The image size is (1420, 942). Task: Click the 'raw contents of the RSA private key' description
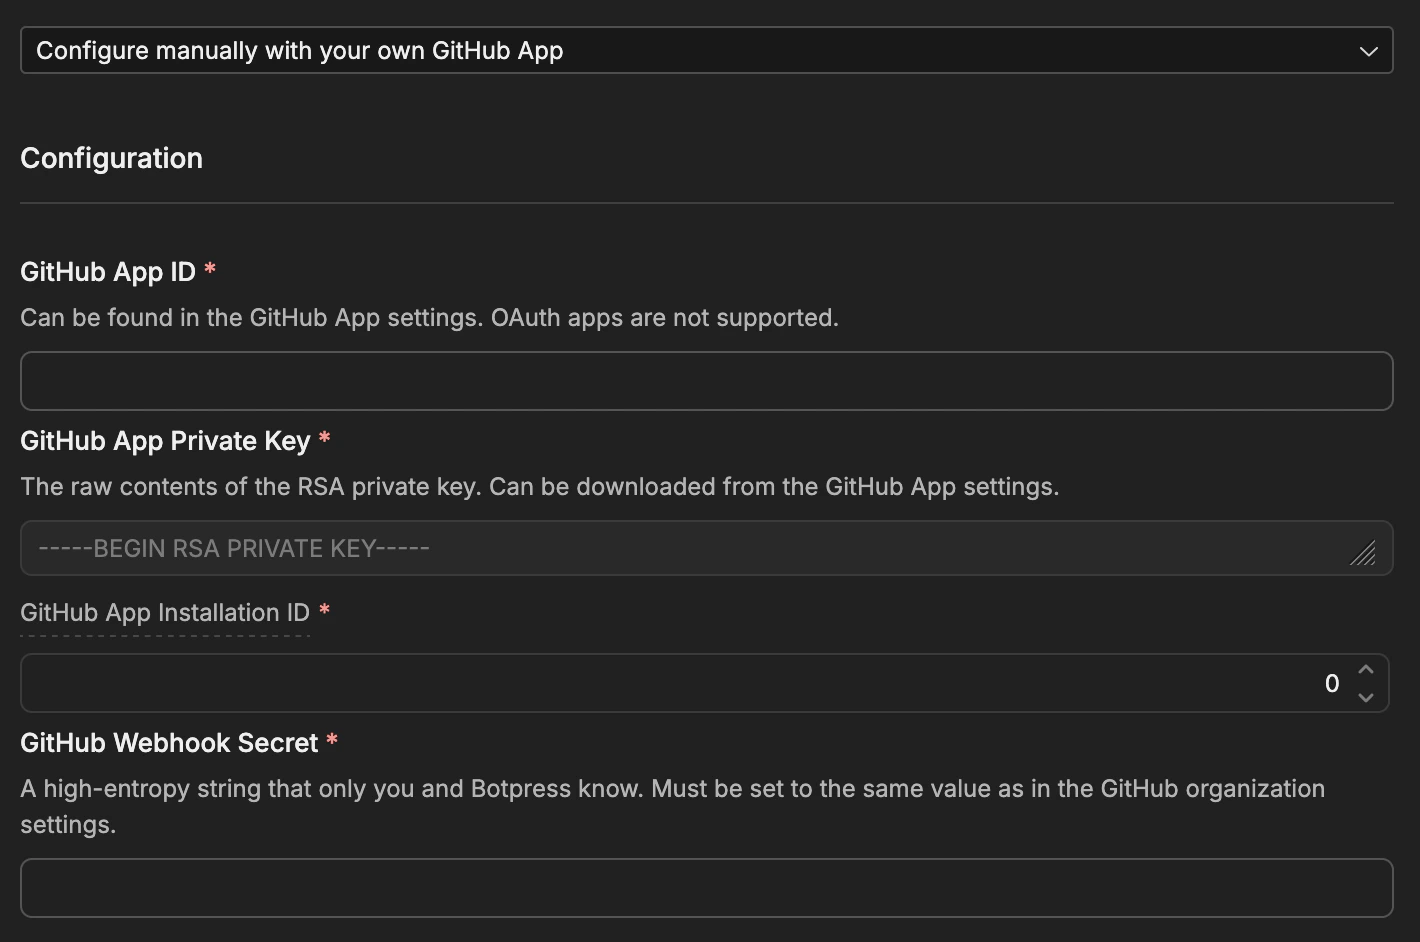click(x=539, y=487)
